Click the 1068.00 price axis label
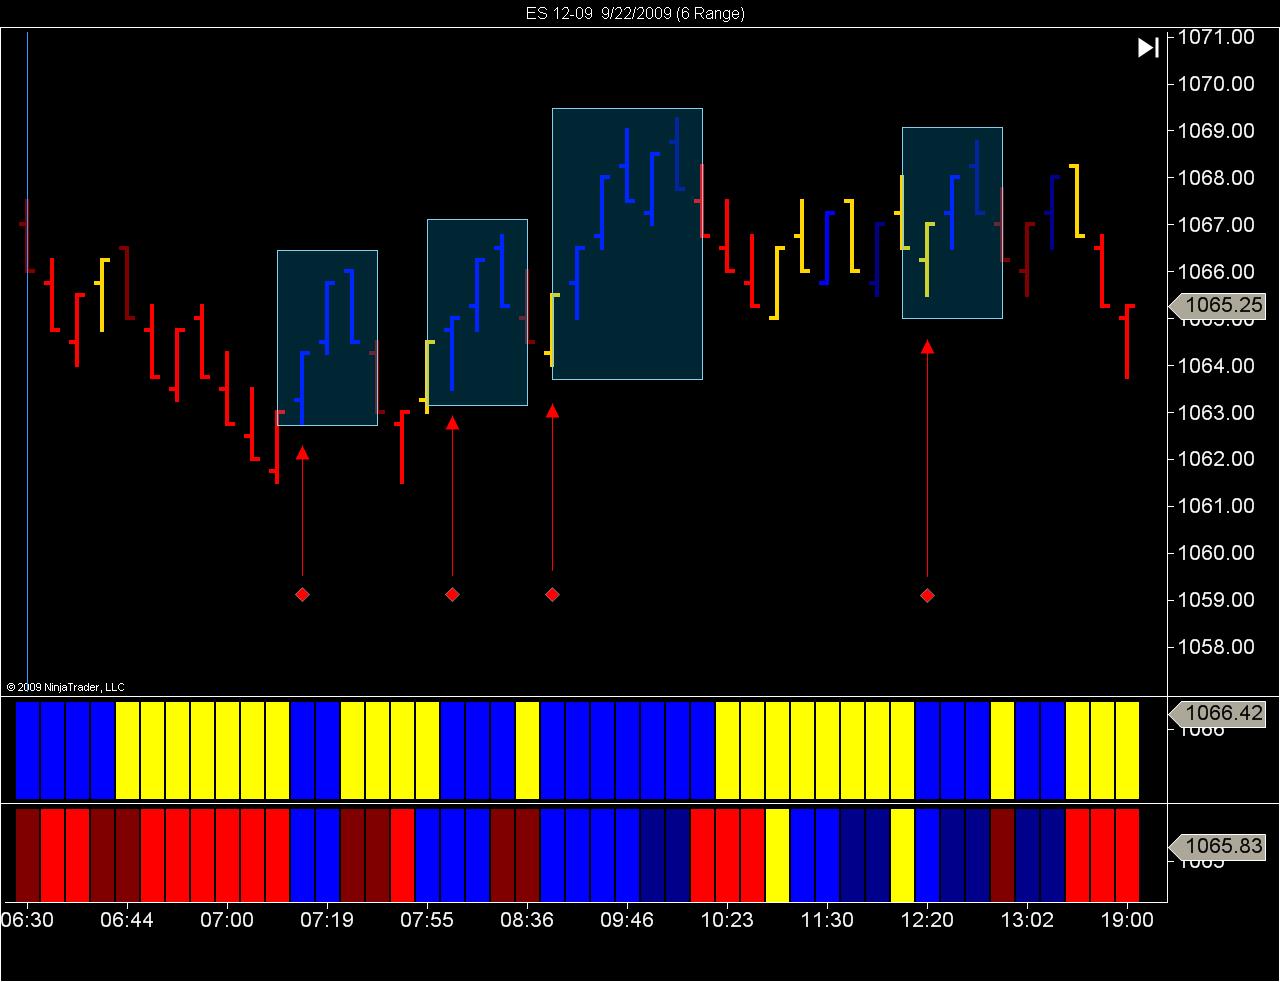1280x982 pixels. (x=1216, y=178)
